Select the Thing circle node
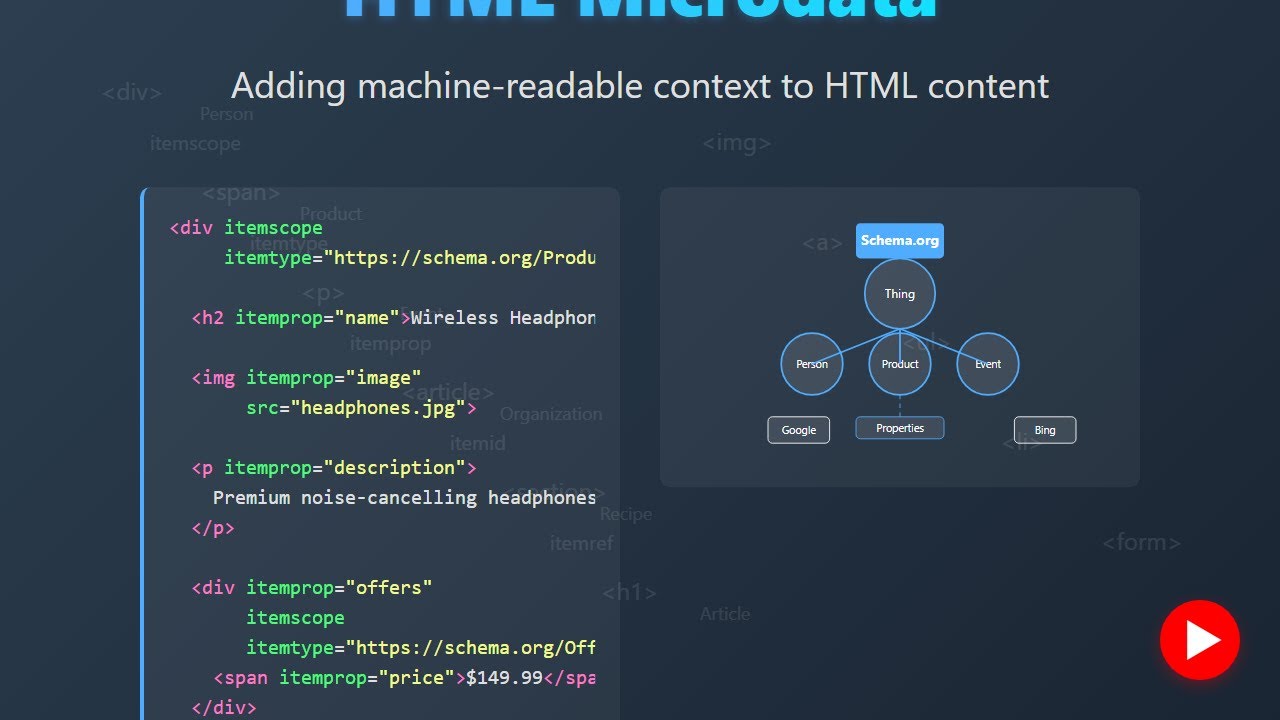This screenshot has height=720, width=1280. (900, 294)
